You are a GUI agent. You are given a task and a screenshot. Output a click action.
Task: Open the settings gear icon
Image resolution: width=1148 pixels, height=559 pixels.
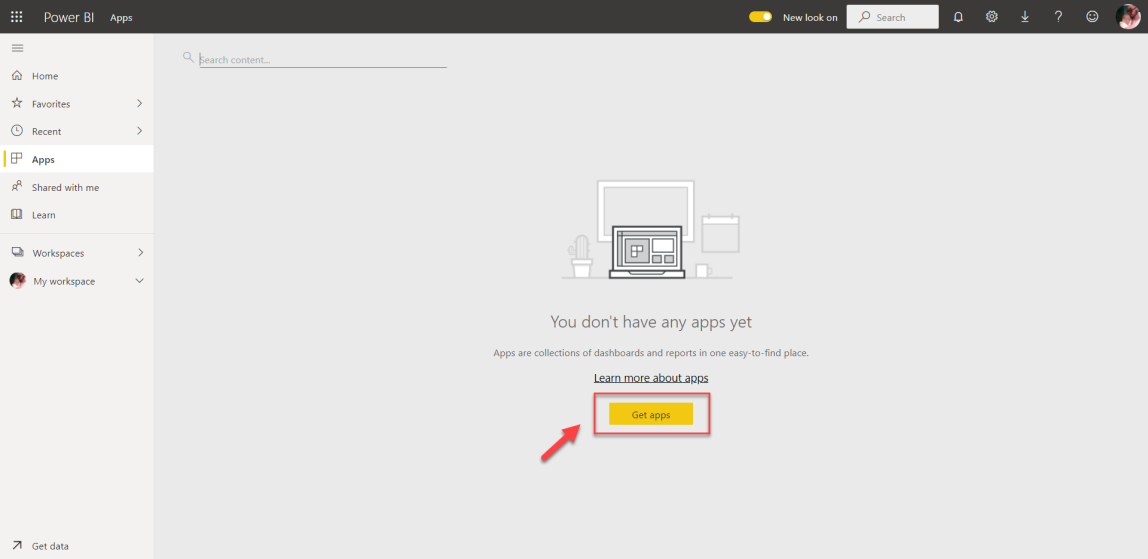(991, 17)
